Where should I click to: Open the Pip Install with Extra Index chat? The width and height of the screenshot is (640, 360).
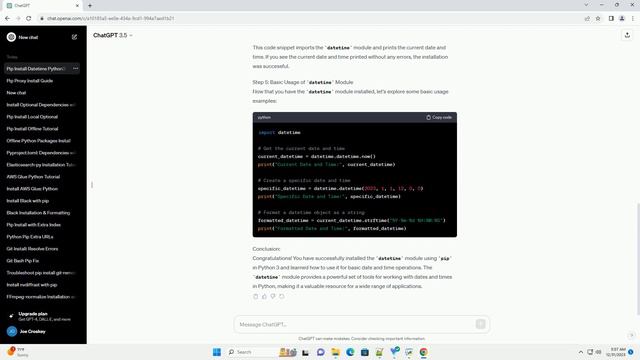pos(42,225)
